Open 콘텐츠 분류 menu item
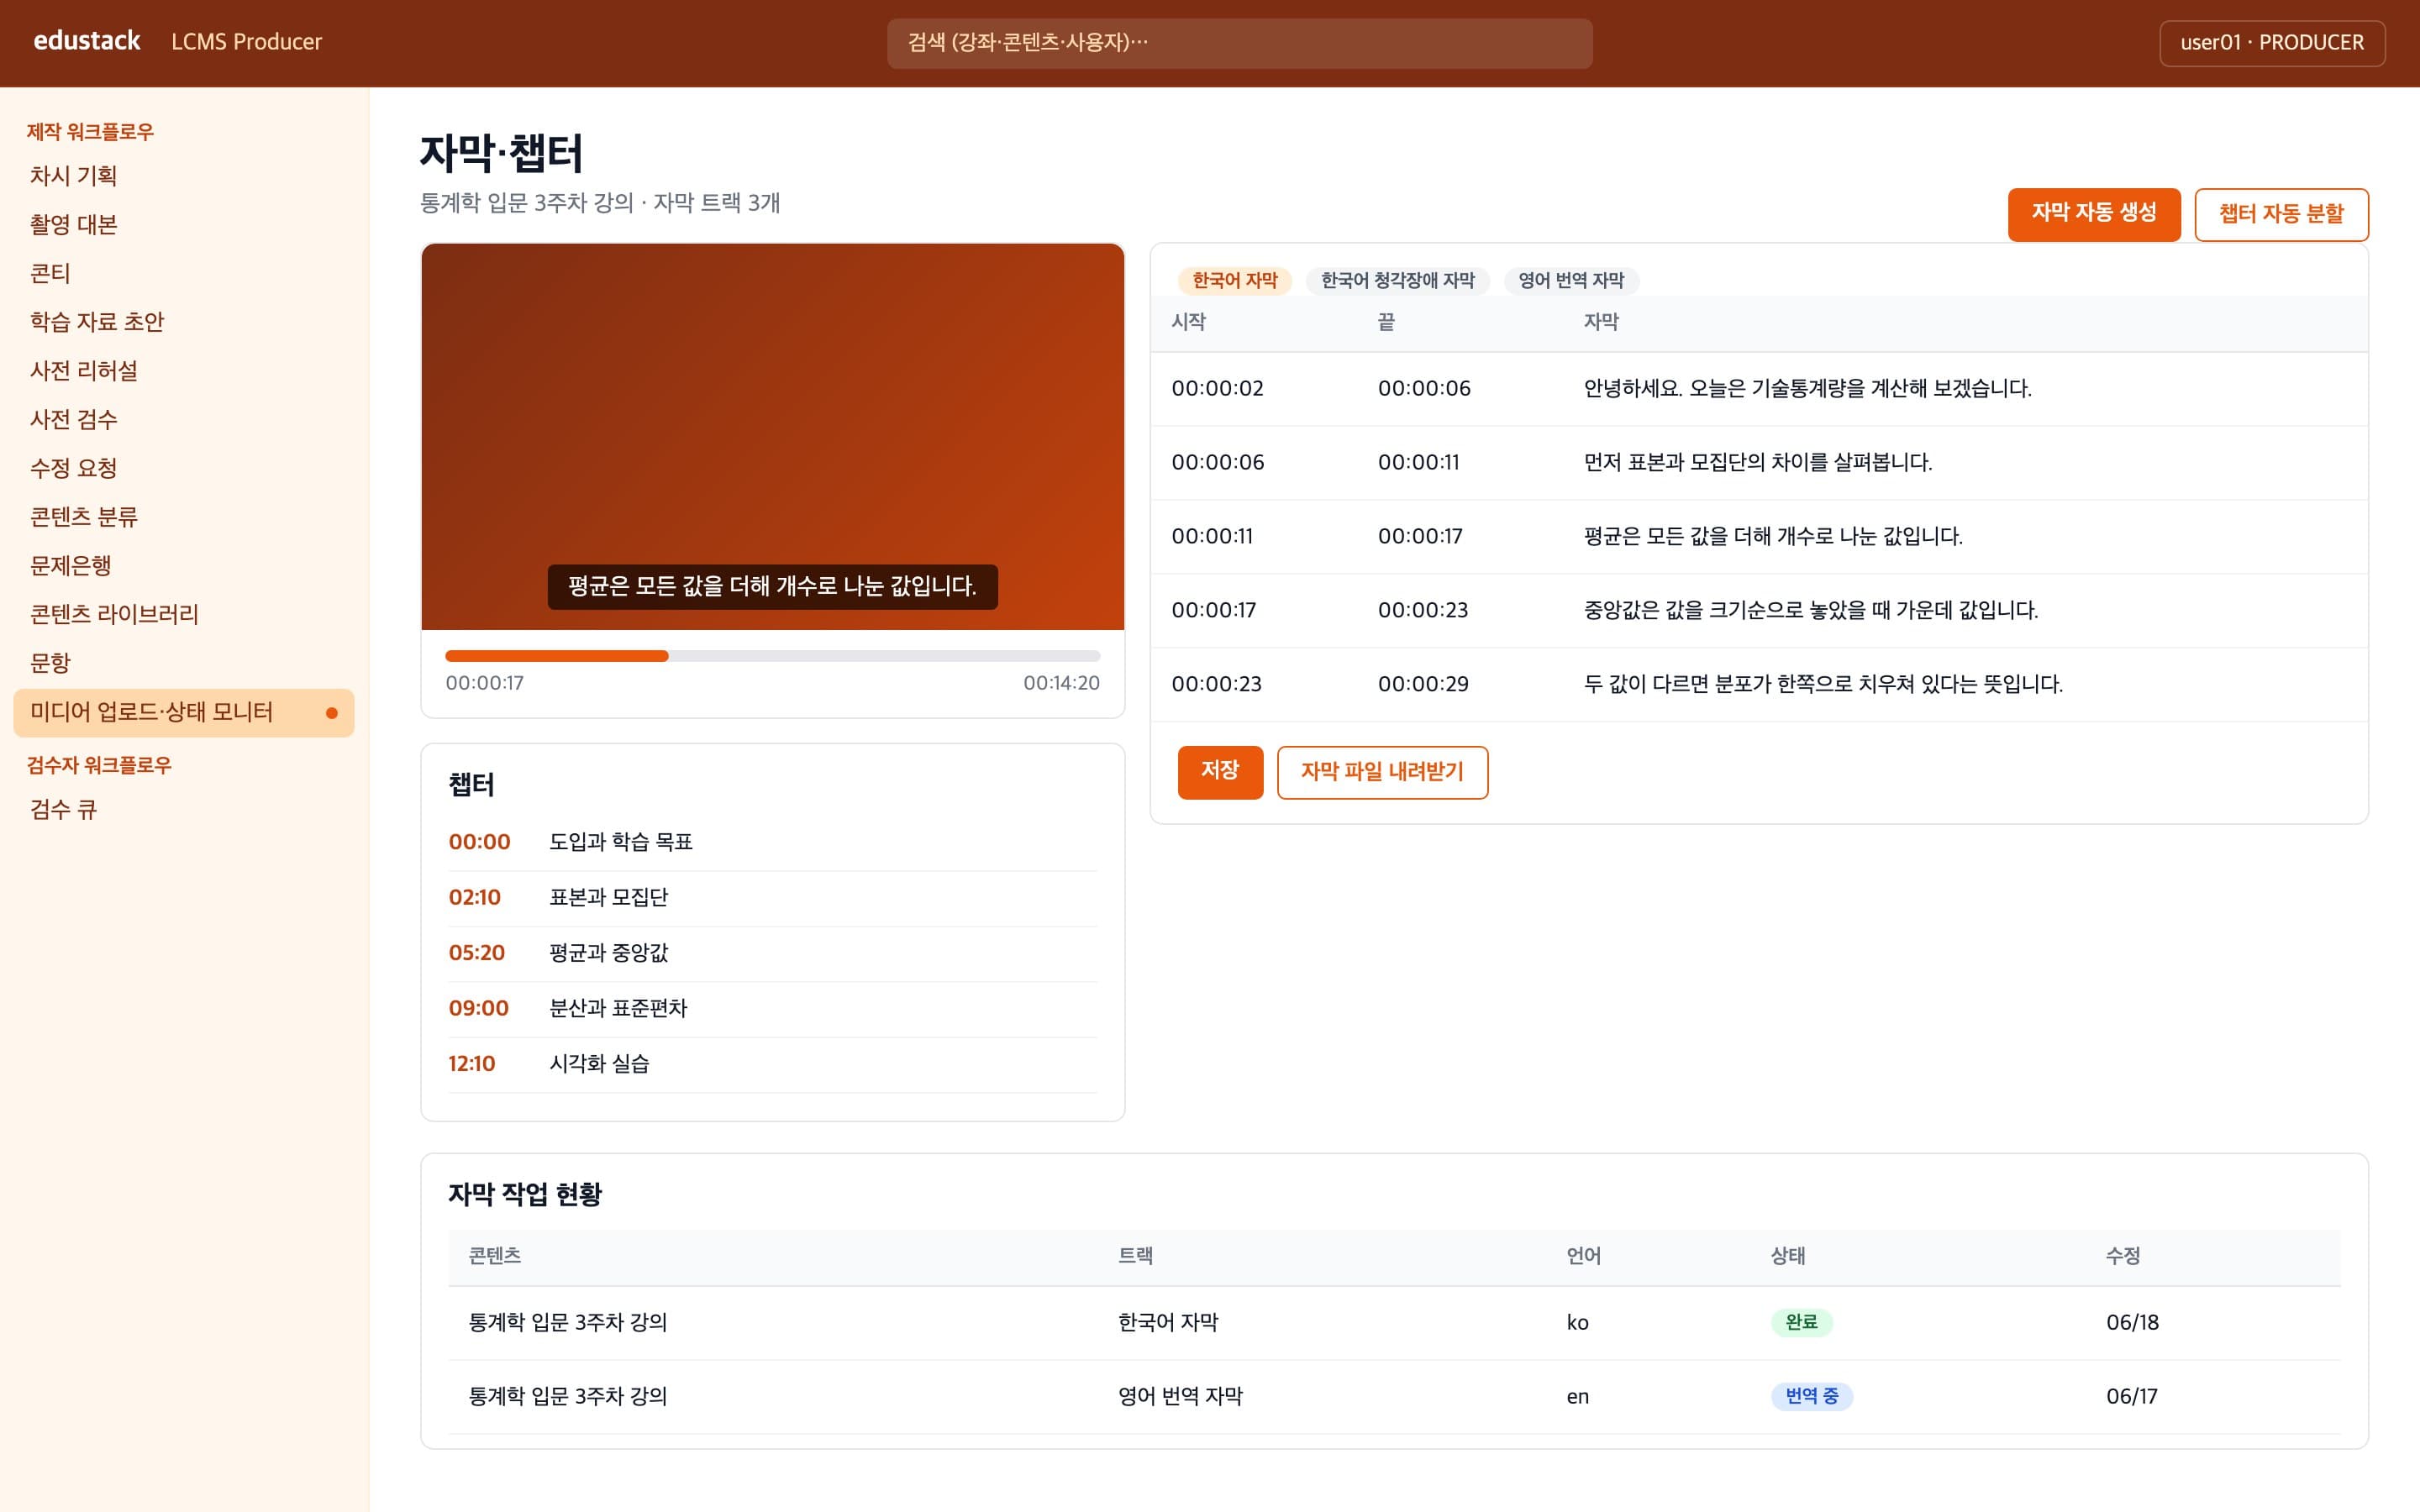Image resolution: width=2420 pixels, height=1512 pixels. 184,517
